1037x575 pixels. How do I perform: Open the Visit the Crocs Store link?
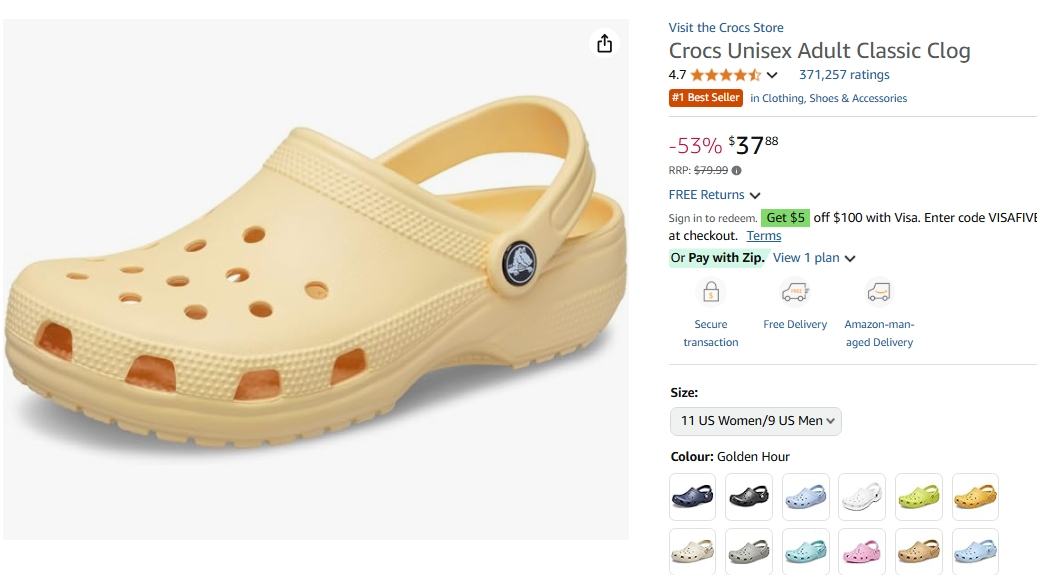click(726, 28)
